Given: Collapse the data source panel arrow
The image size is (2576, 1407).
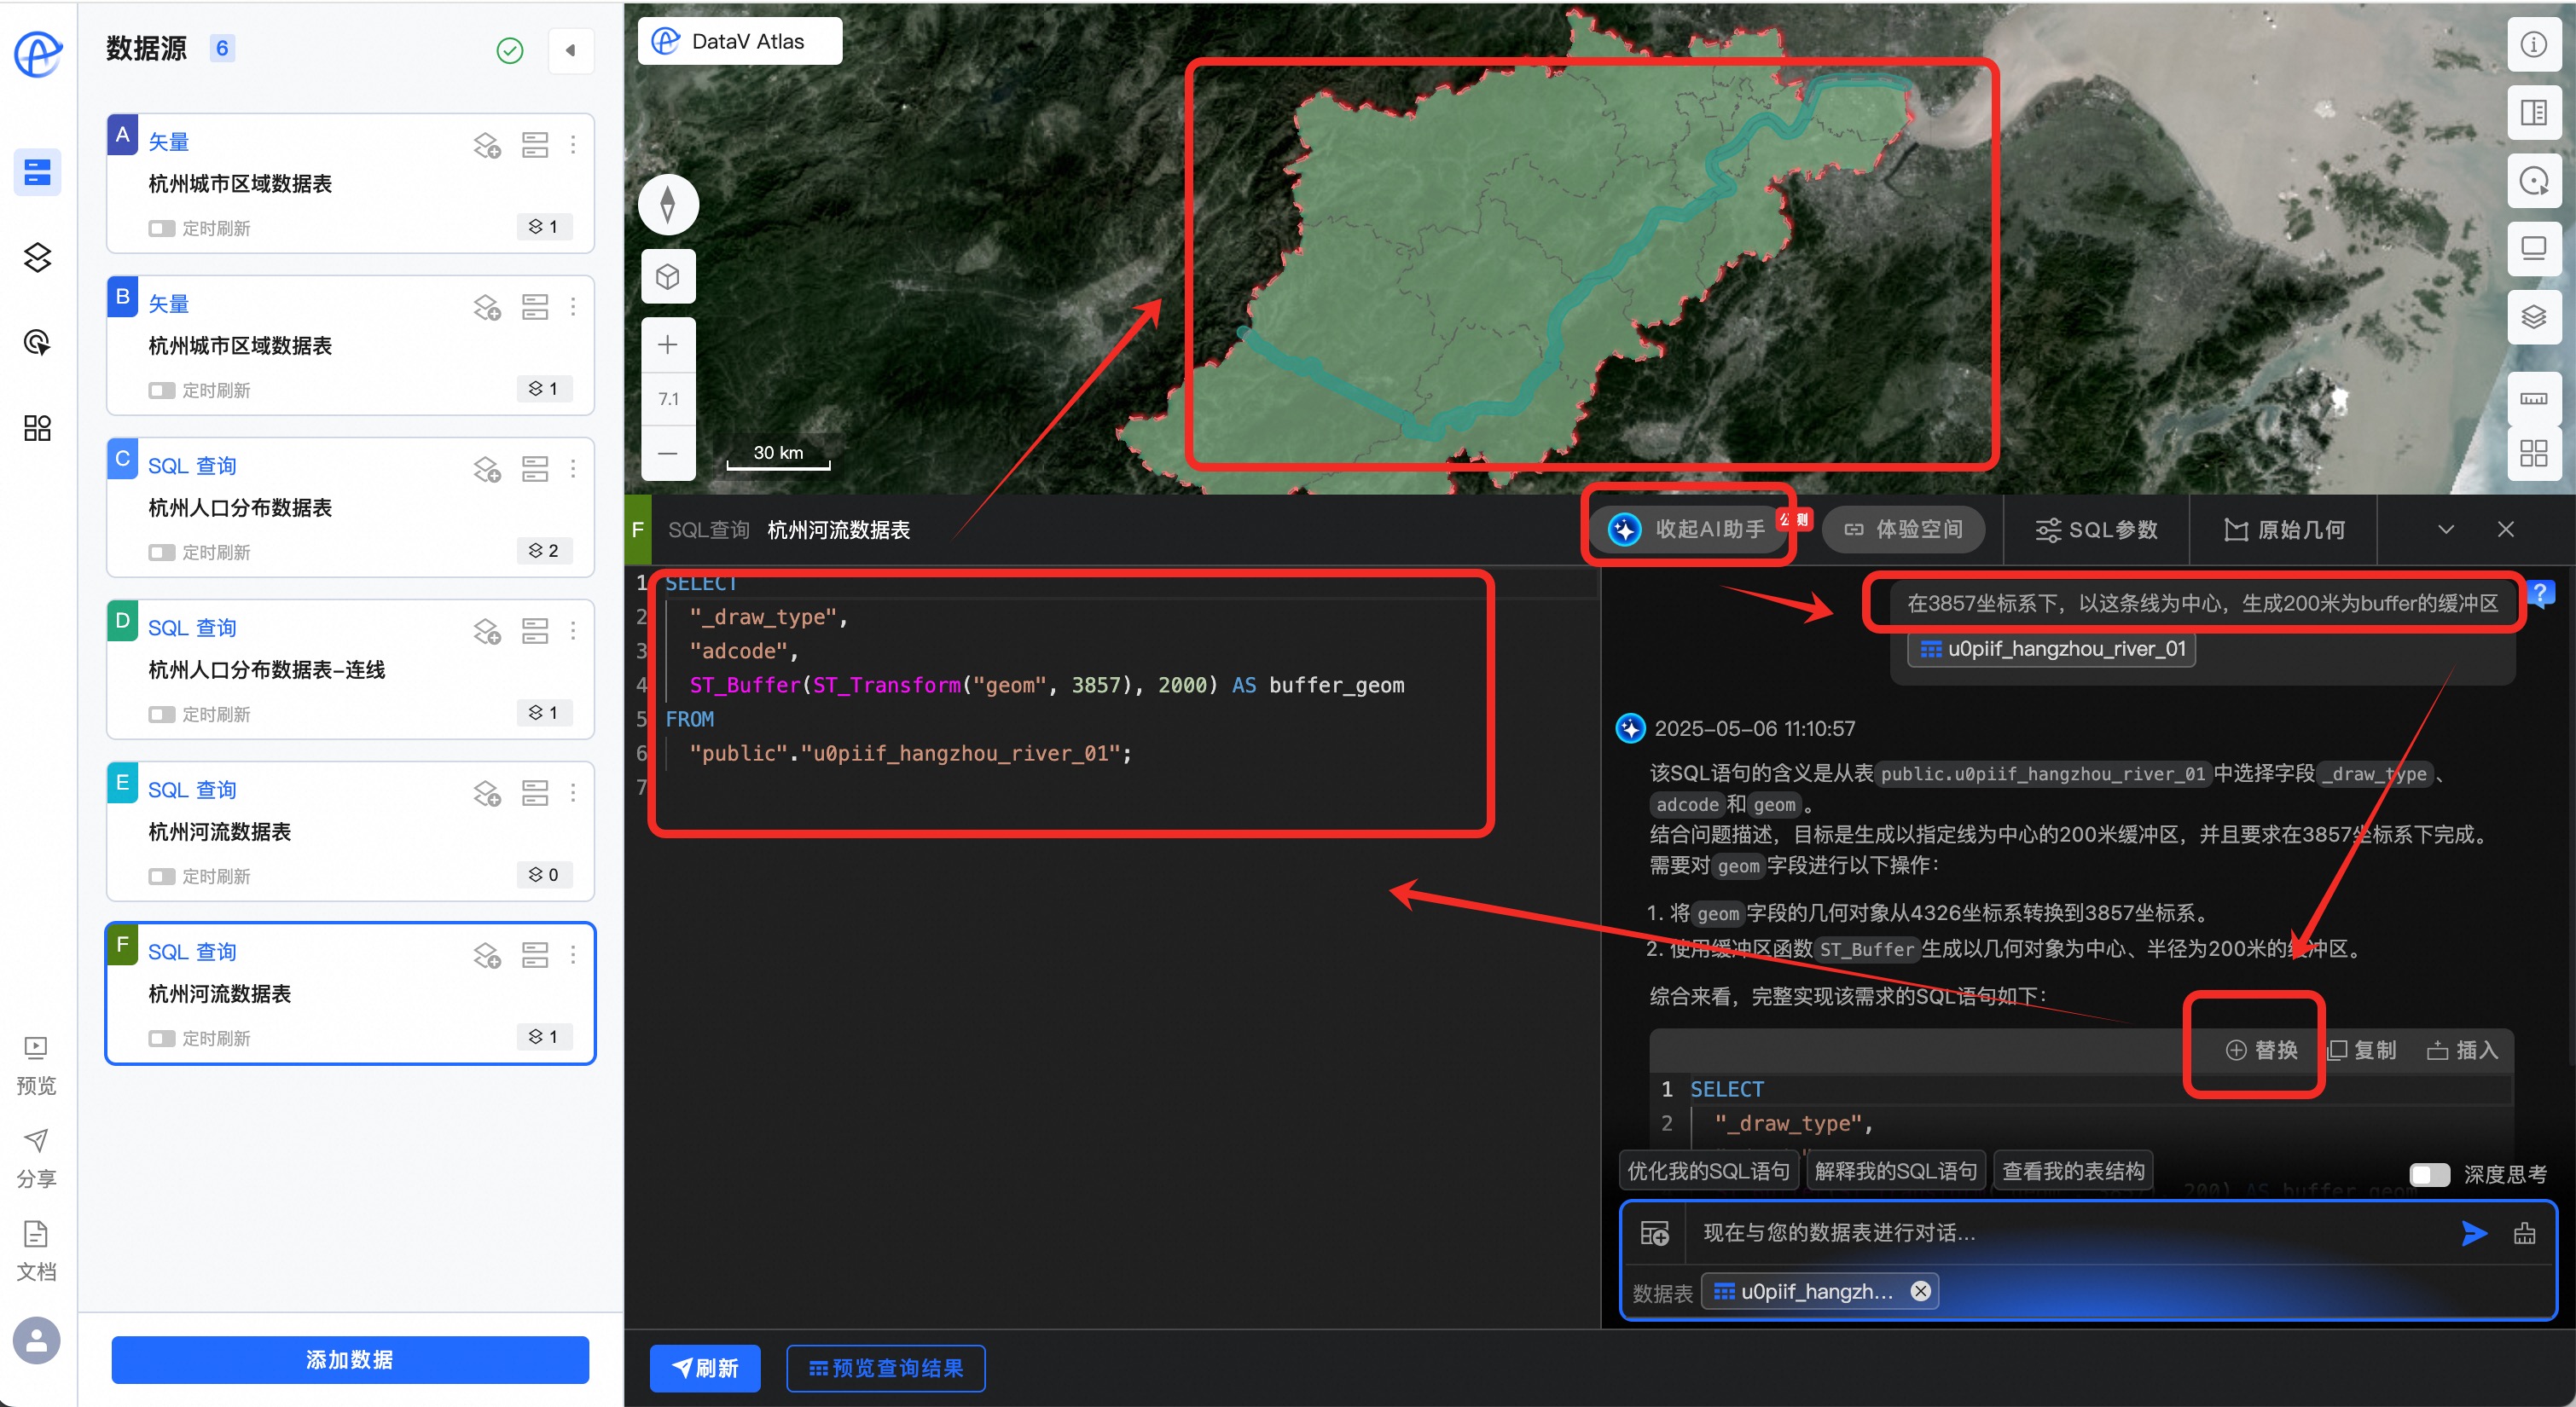Looking at the screenshot, I should click(x=571, y=50).
